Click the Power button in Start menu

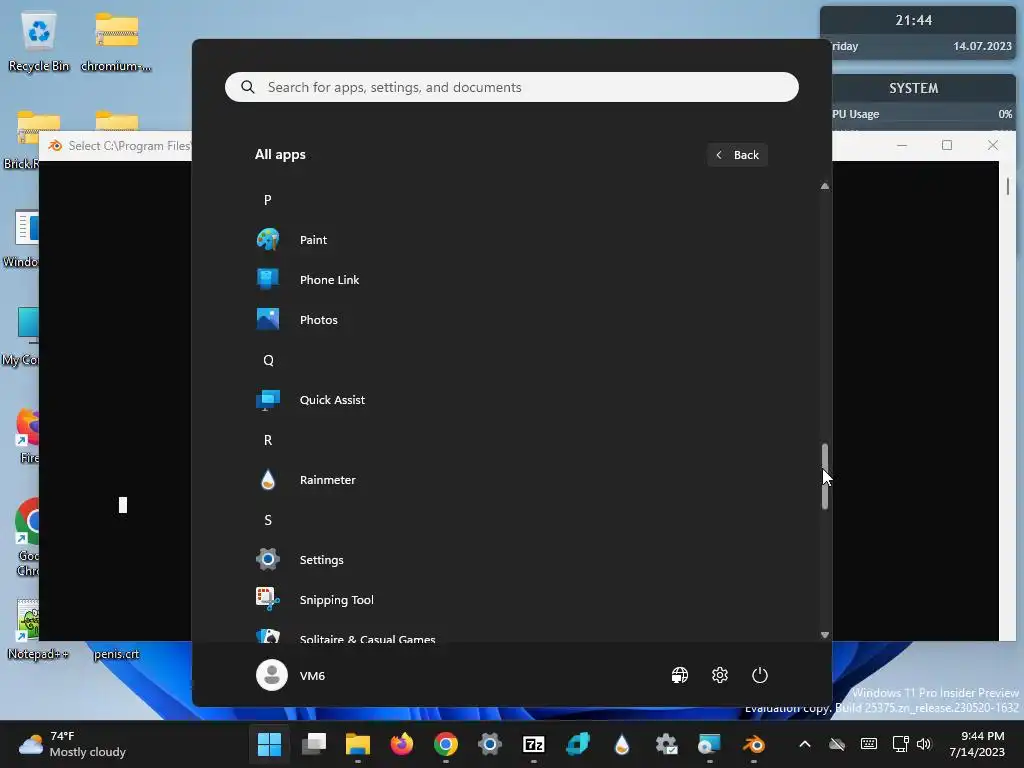[760, 675]
